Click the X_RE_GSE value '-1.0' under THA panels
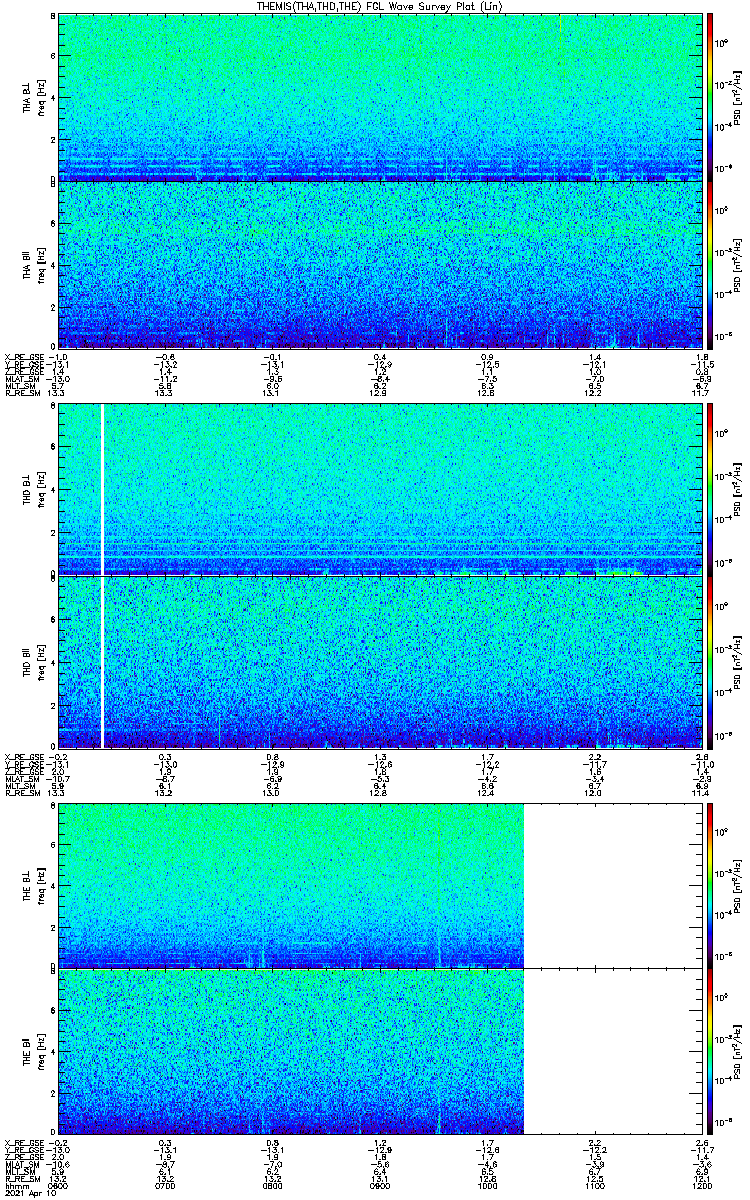The height and width of the screenshot is (1200, 750). pyautogui.click(x=59, y=357)
